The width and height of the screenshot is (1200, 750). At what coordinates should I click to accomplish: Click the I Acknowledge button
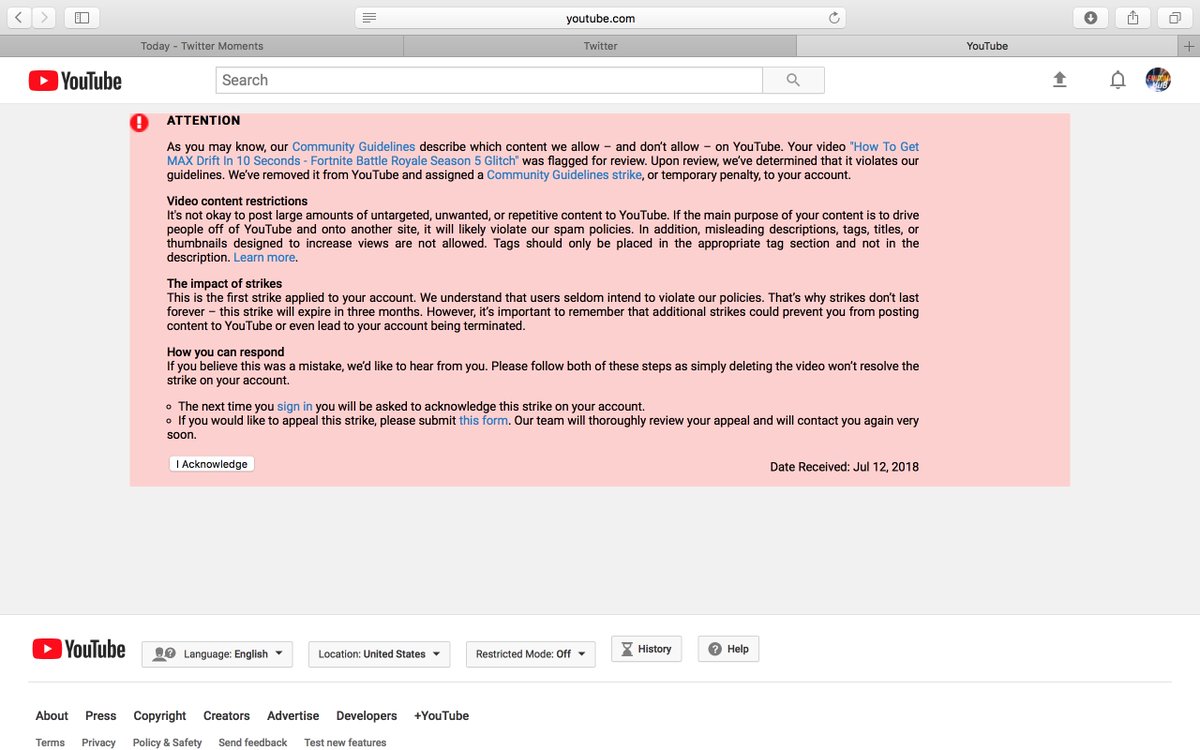click(211, 464)
